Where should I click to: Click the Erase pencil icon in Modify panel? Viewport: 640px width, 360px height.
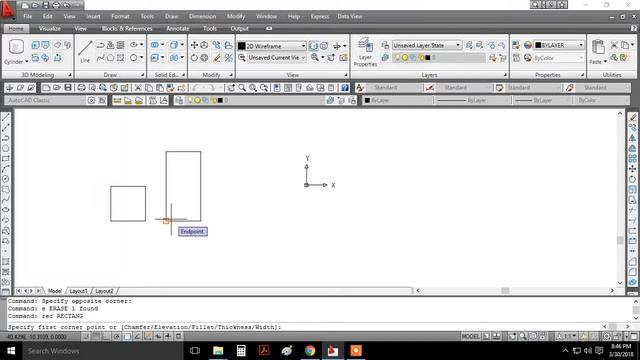[x=217, y=58]
